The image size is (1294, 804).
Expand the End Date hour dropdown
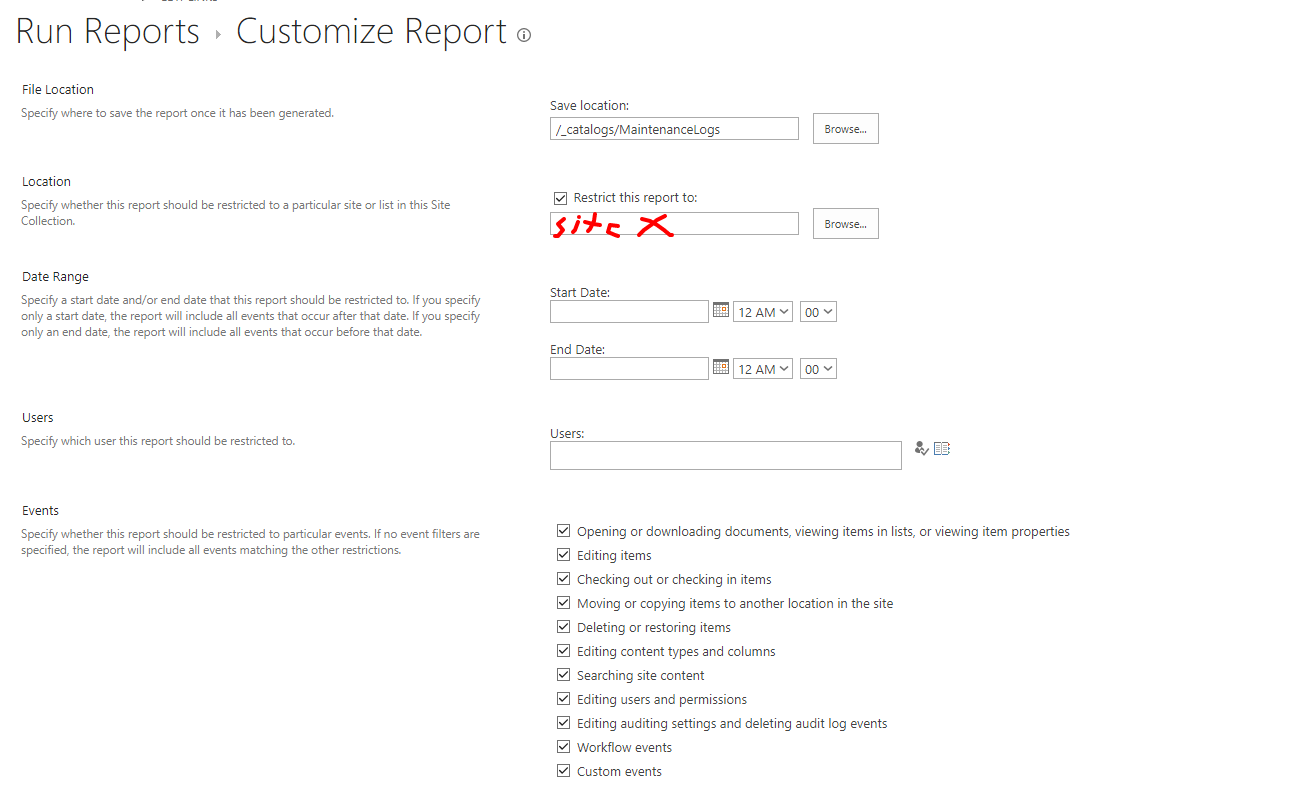click(763, 369)
